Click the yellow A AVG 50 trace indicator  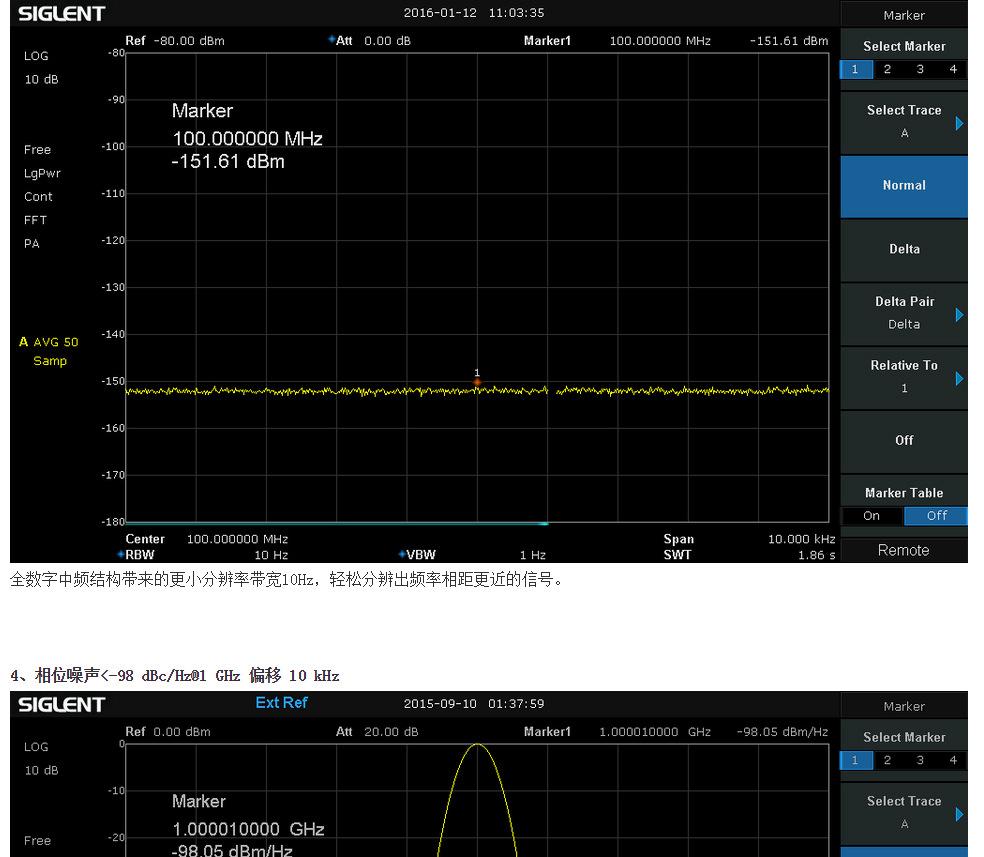(x=49, y=342)
